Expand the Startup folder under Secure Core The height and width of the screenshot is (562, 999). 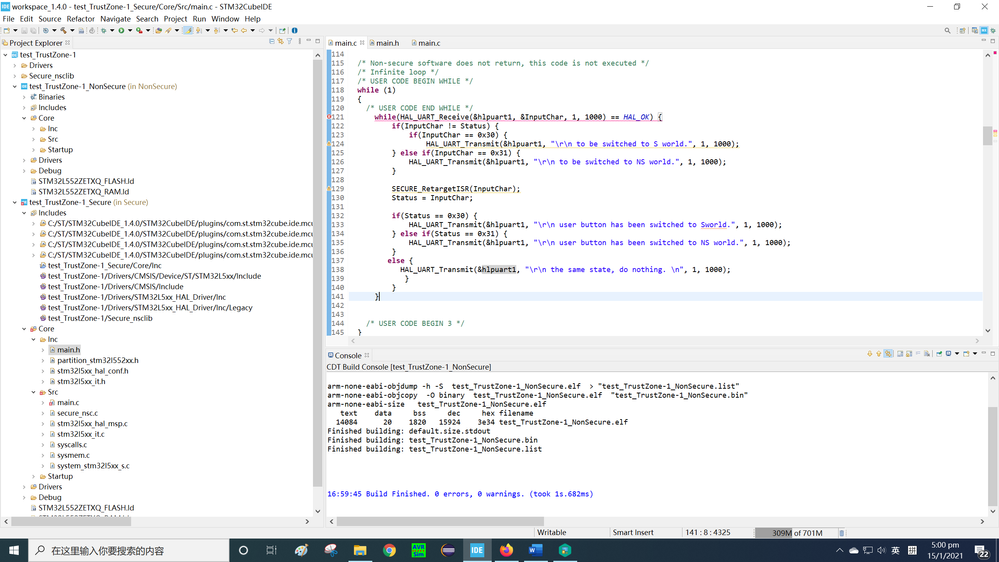[x=34, y=477]
